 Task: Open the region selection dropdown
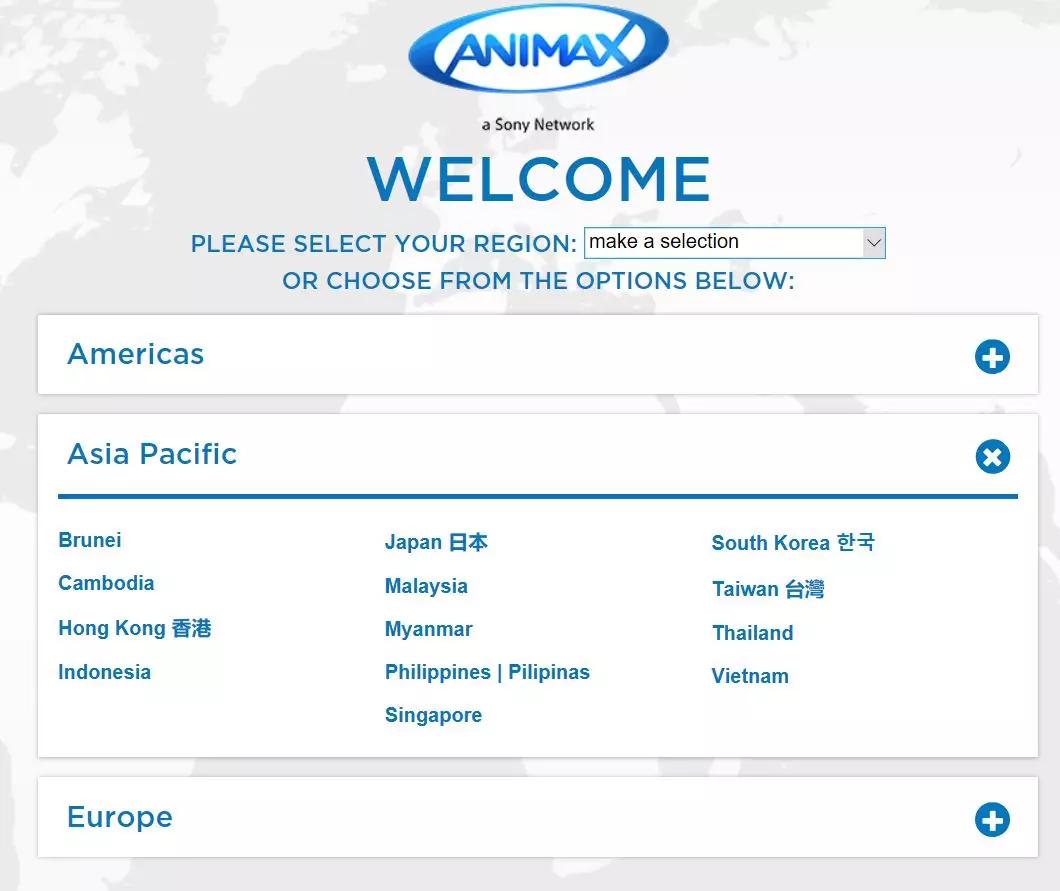(x=735, y=243)
